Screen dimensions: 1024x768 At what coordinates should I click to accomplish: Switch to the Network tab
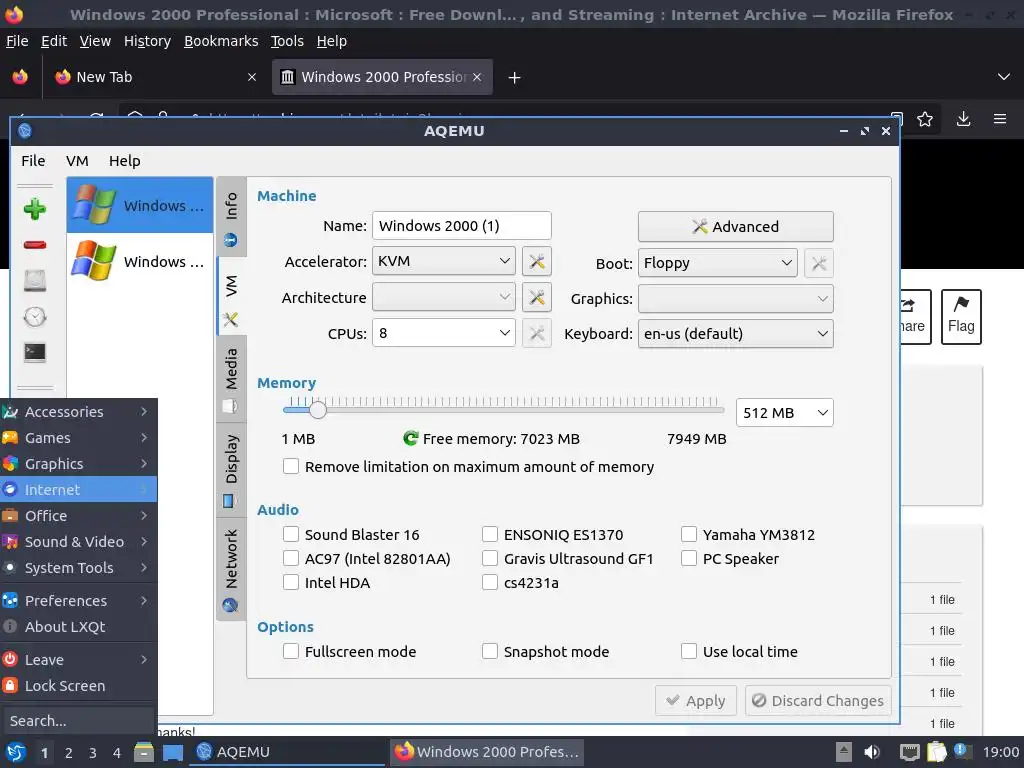pos(231,569)
